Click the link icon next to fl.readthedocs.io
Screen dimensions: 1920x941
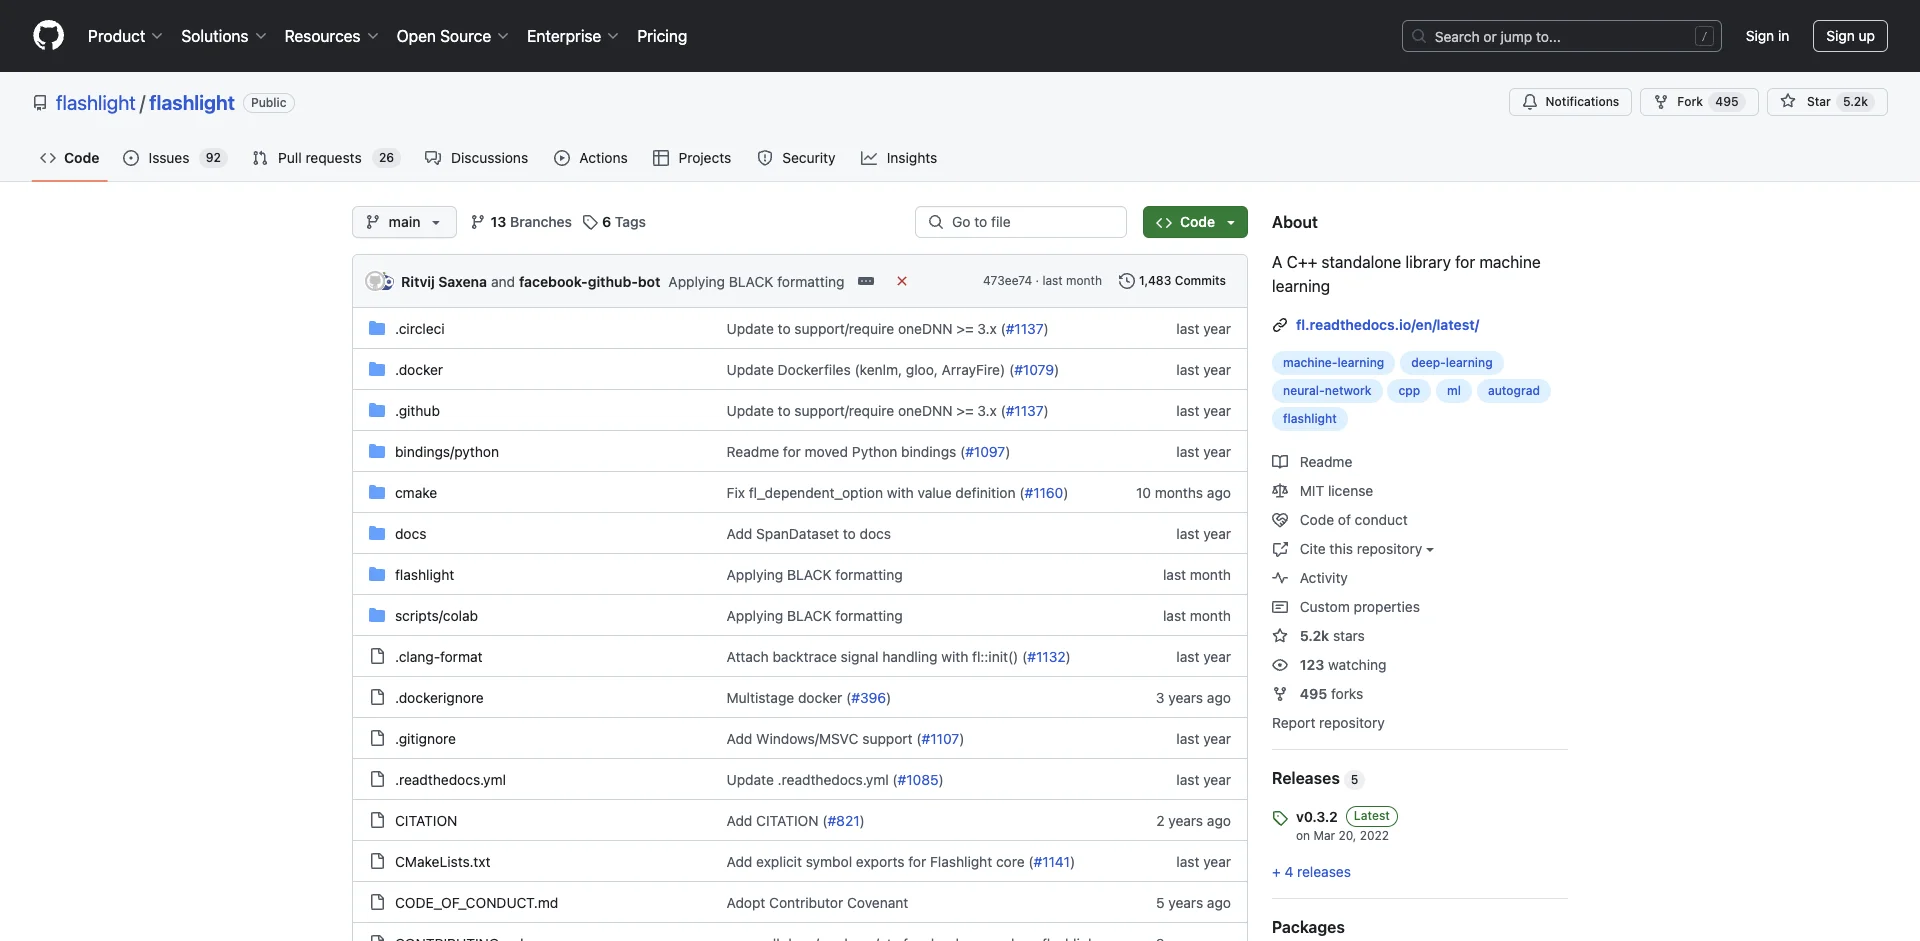(x=1280, y=325)
